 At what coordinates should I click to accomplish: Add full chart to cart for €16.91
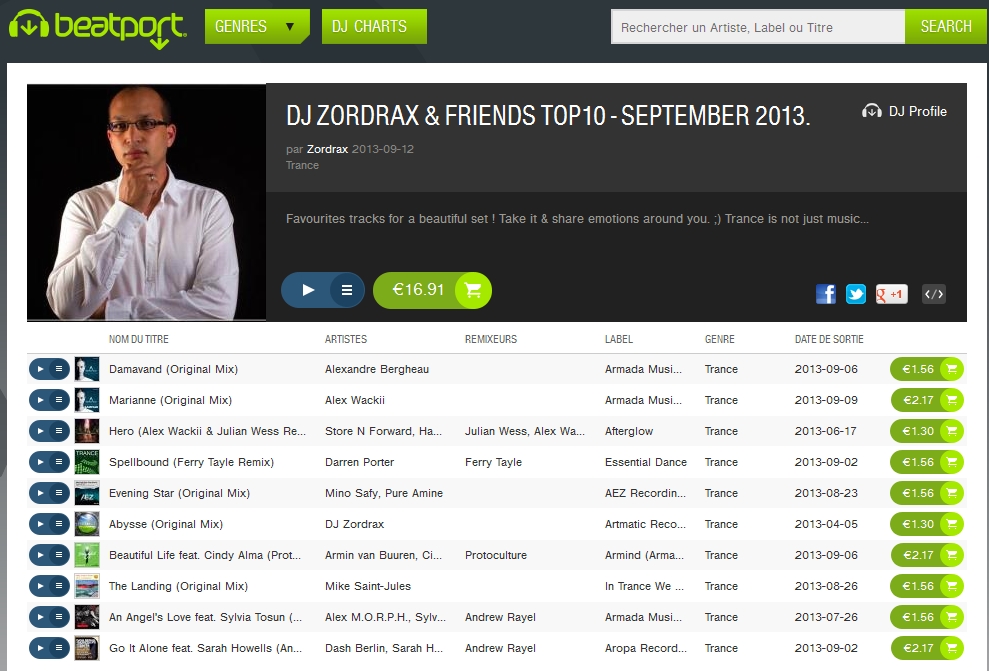tap(432, 290)
